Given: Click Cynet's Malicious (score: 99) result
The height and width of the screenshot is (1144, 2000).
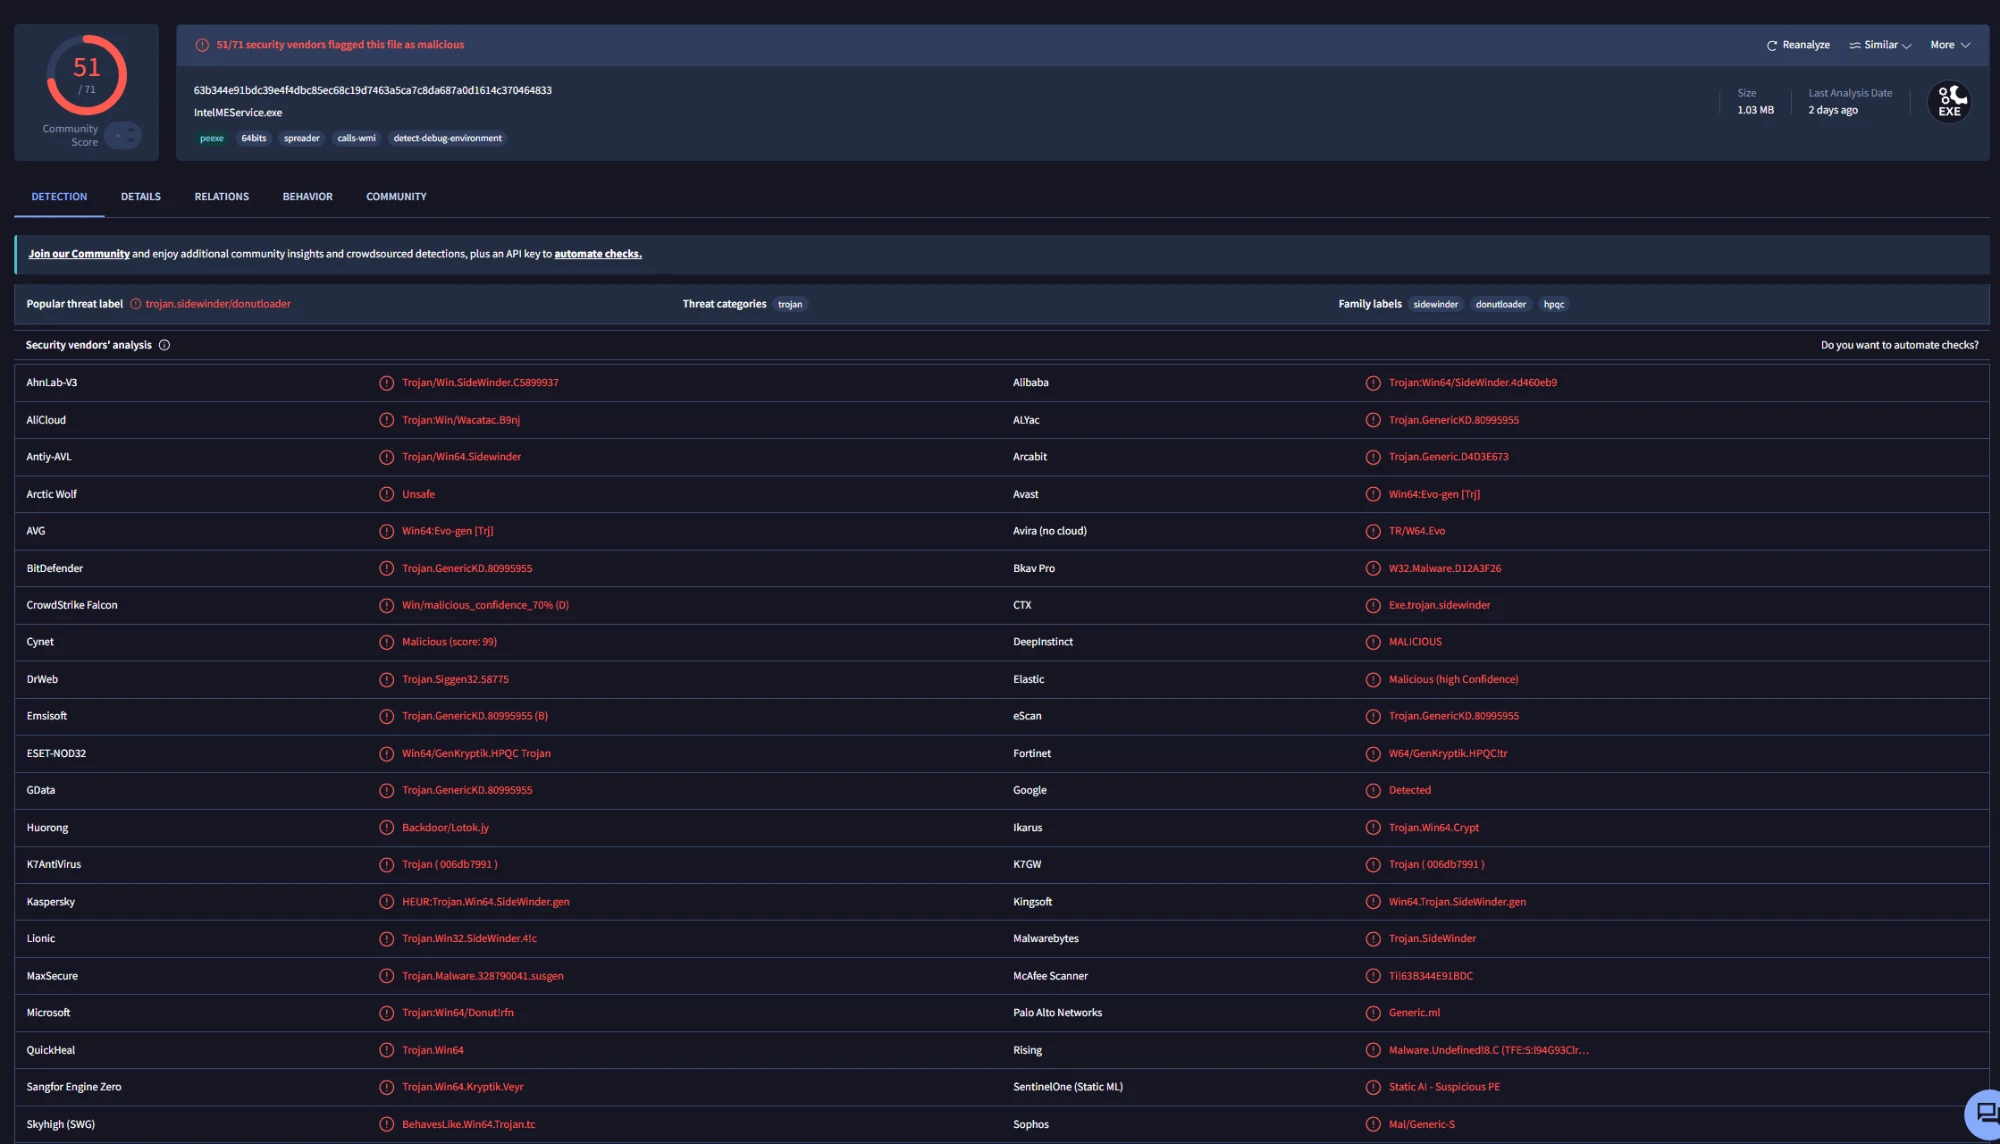Looking at the screenshot, I should (x=449, y=642).
